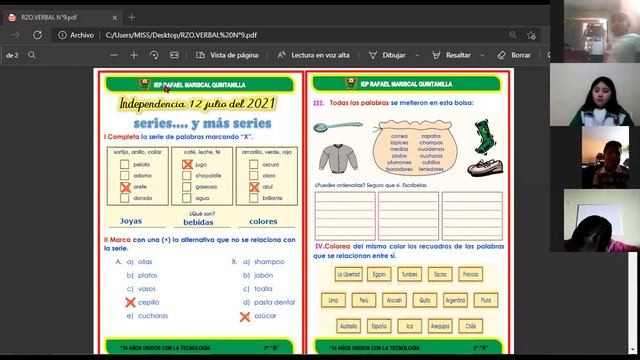
Task: Fit page to width
Action: [174, 55]
